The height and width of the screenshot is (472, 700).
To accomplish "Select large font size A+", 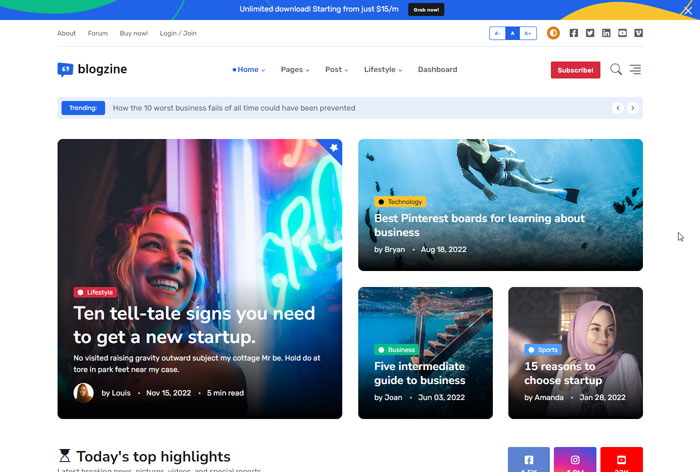I will coord(528,33).
